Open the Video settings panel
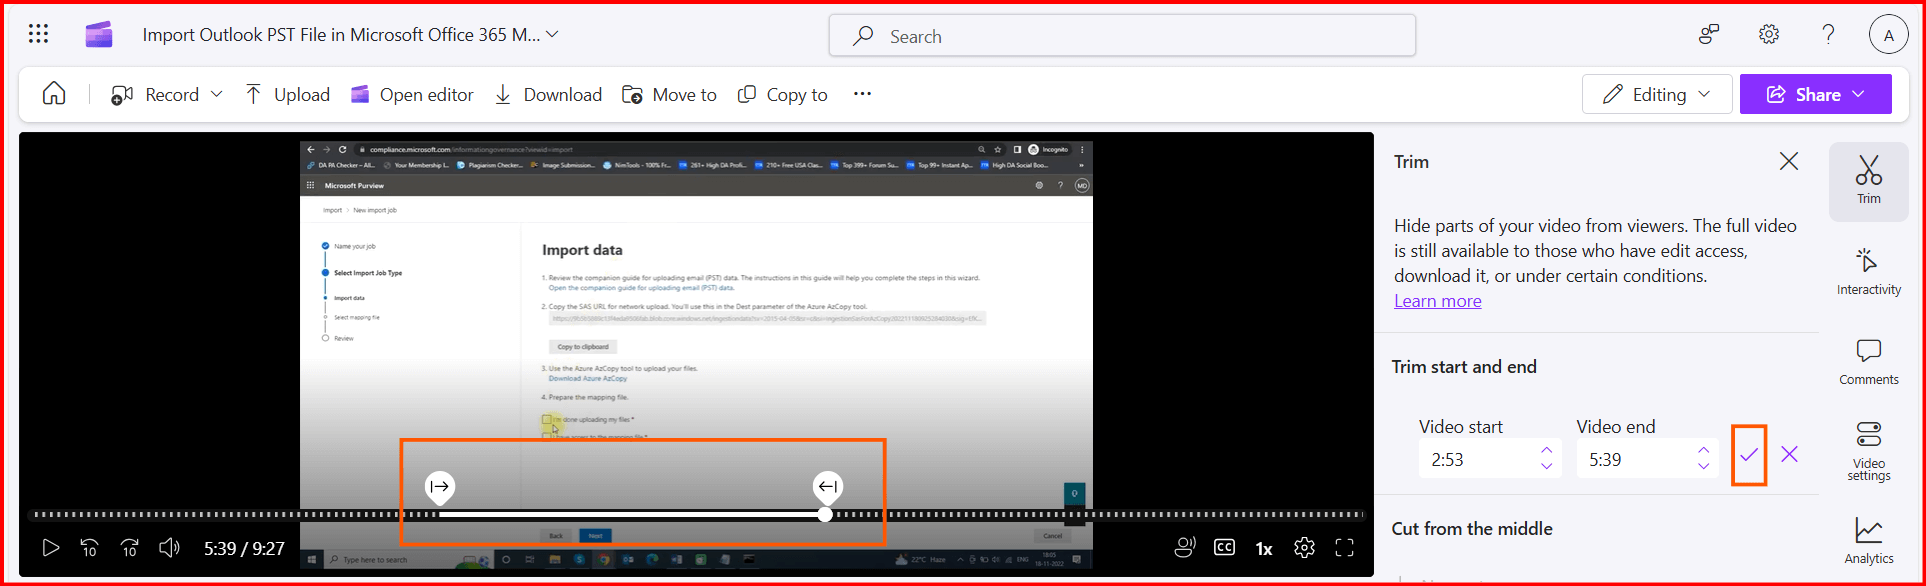 [1868, 452]
